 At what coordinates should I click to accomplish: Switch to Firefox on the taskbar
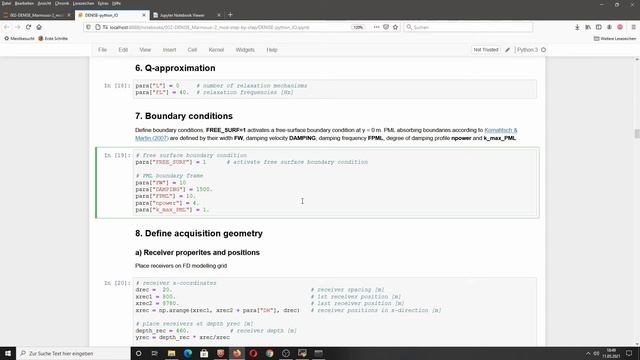pos(237,353)
